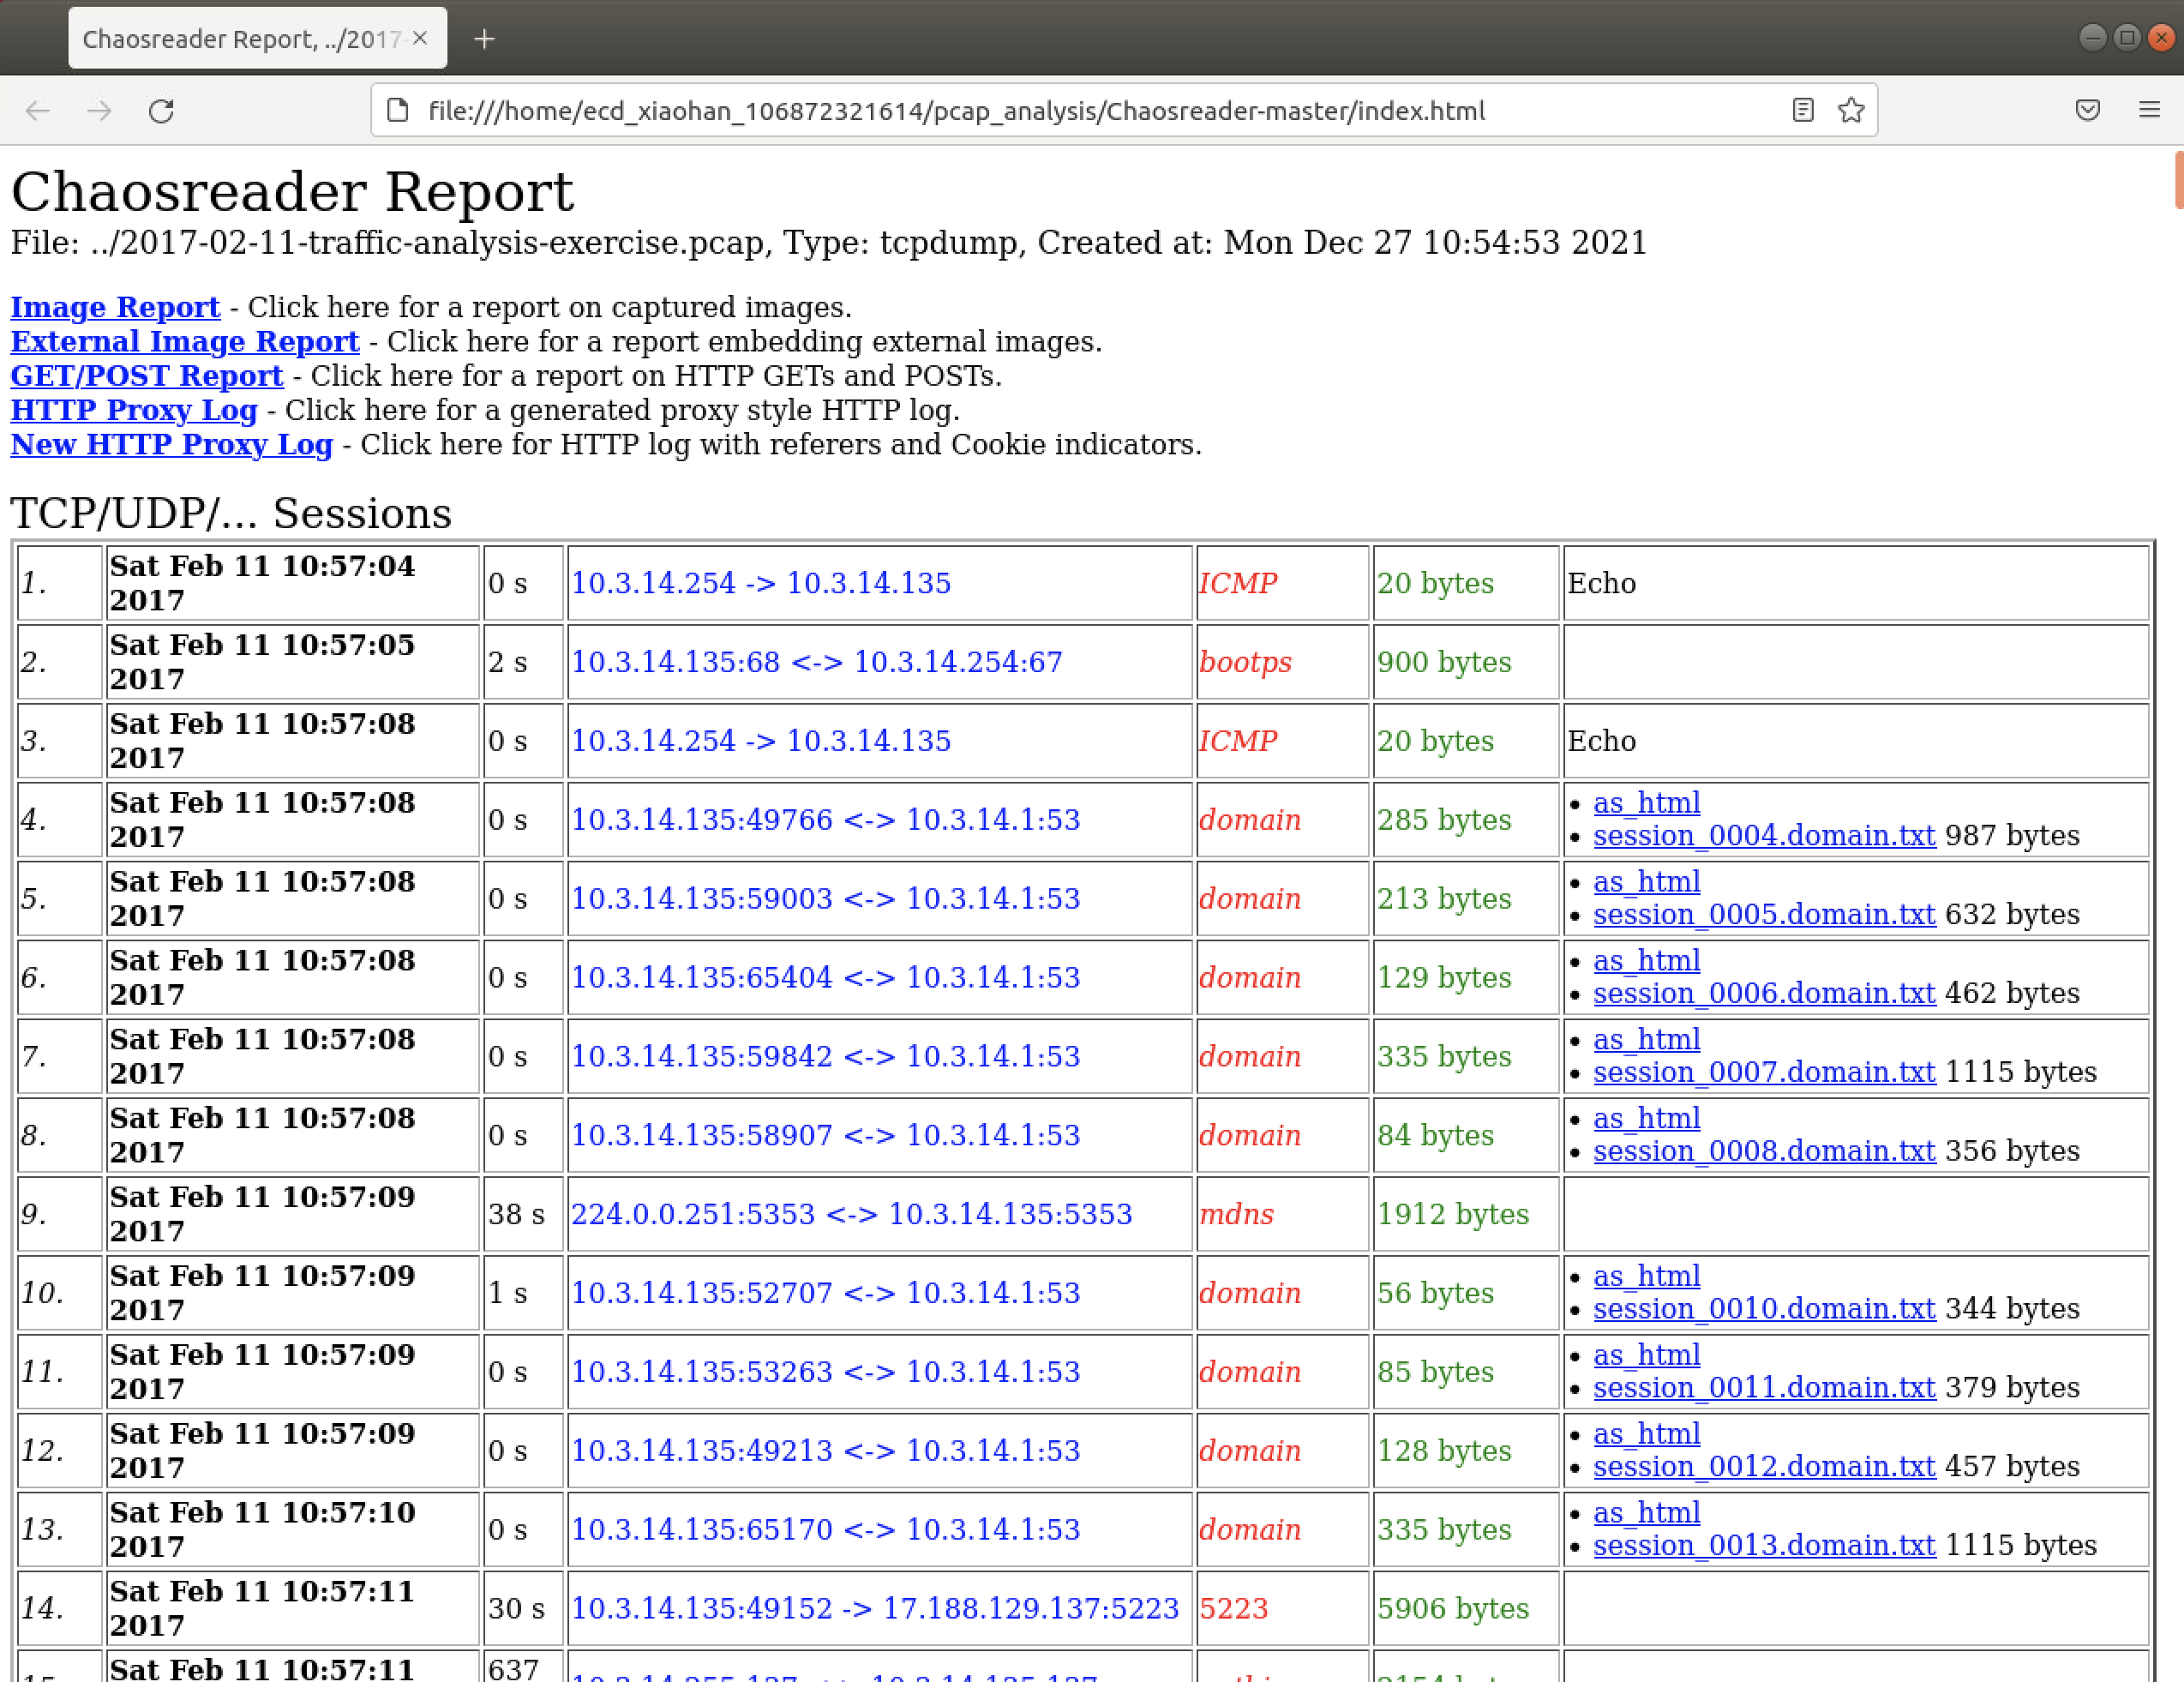Open session_0006.domain.txt file link

pos(1764,994)
